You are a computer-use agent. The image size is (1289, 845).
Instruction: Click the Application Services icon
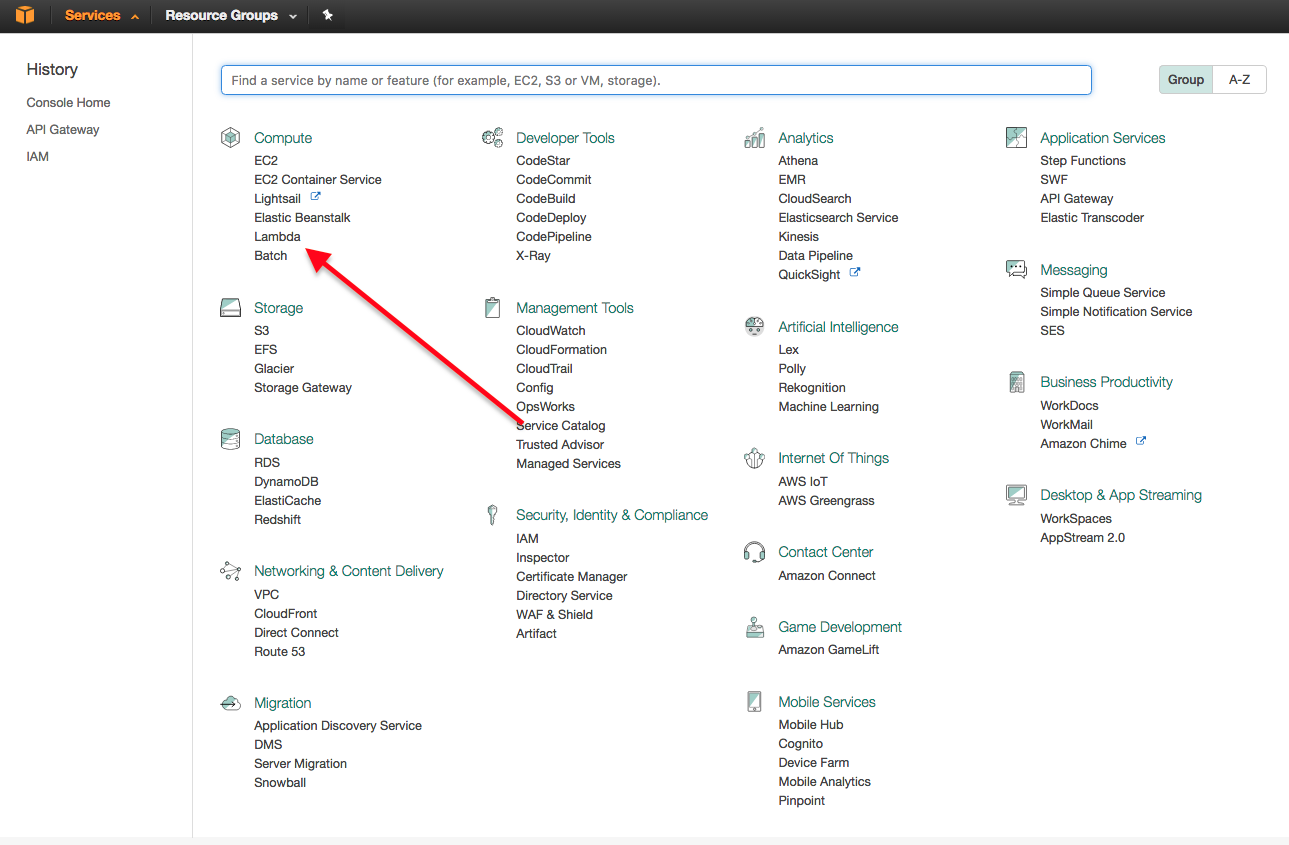coord(1016,138)
